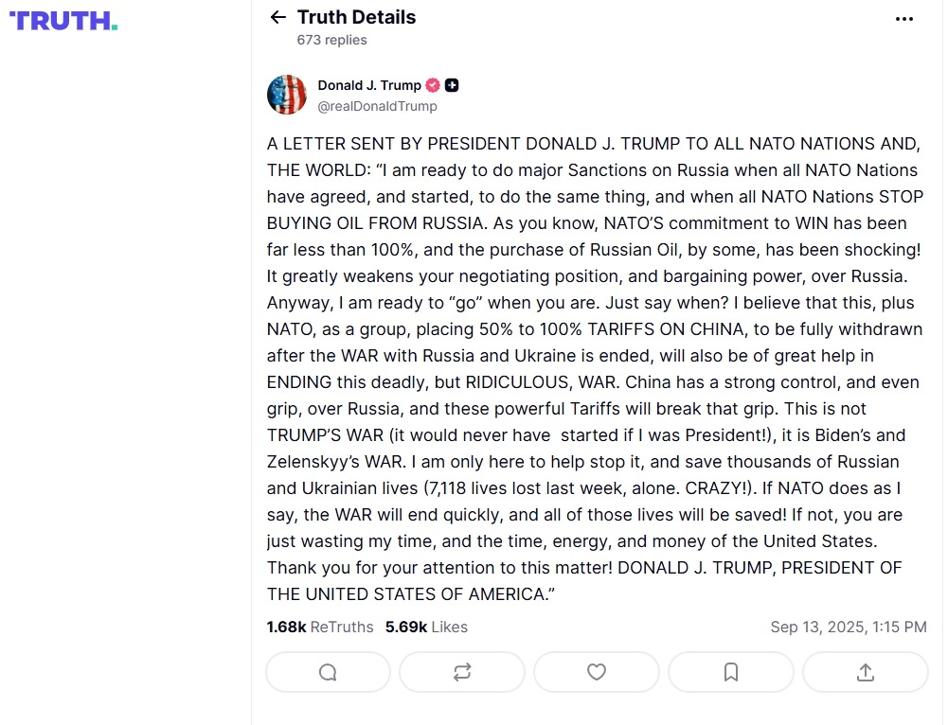The height and width of the screenshot is (725, 948).
Task: Click the black plus badge beside the name
Action: pyautogui.click(x=452, y=85)
